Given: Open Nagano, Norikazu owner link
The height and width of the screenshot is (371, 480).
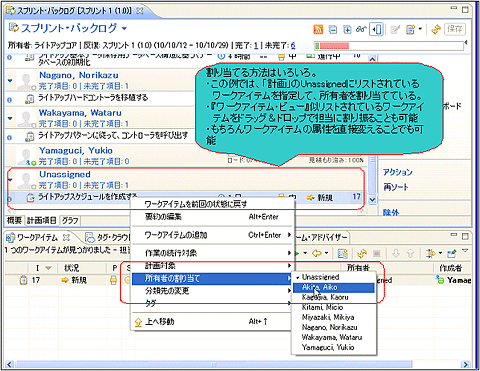Looking at the screenshot, I should (79, 75).
